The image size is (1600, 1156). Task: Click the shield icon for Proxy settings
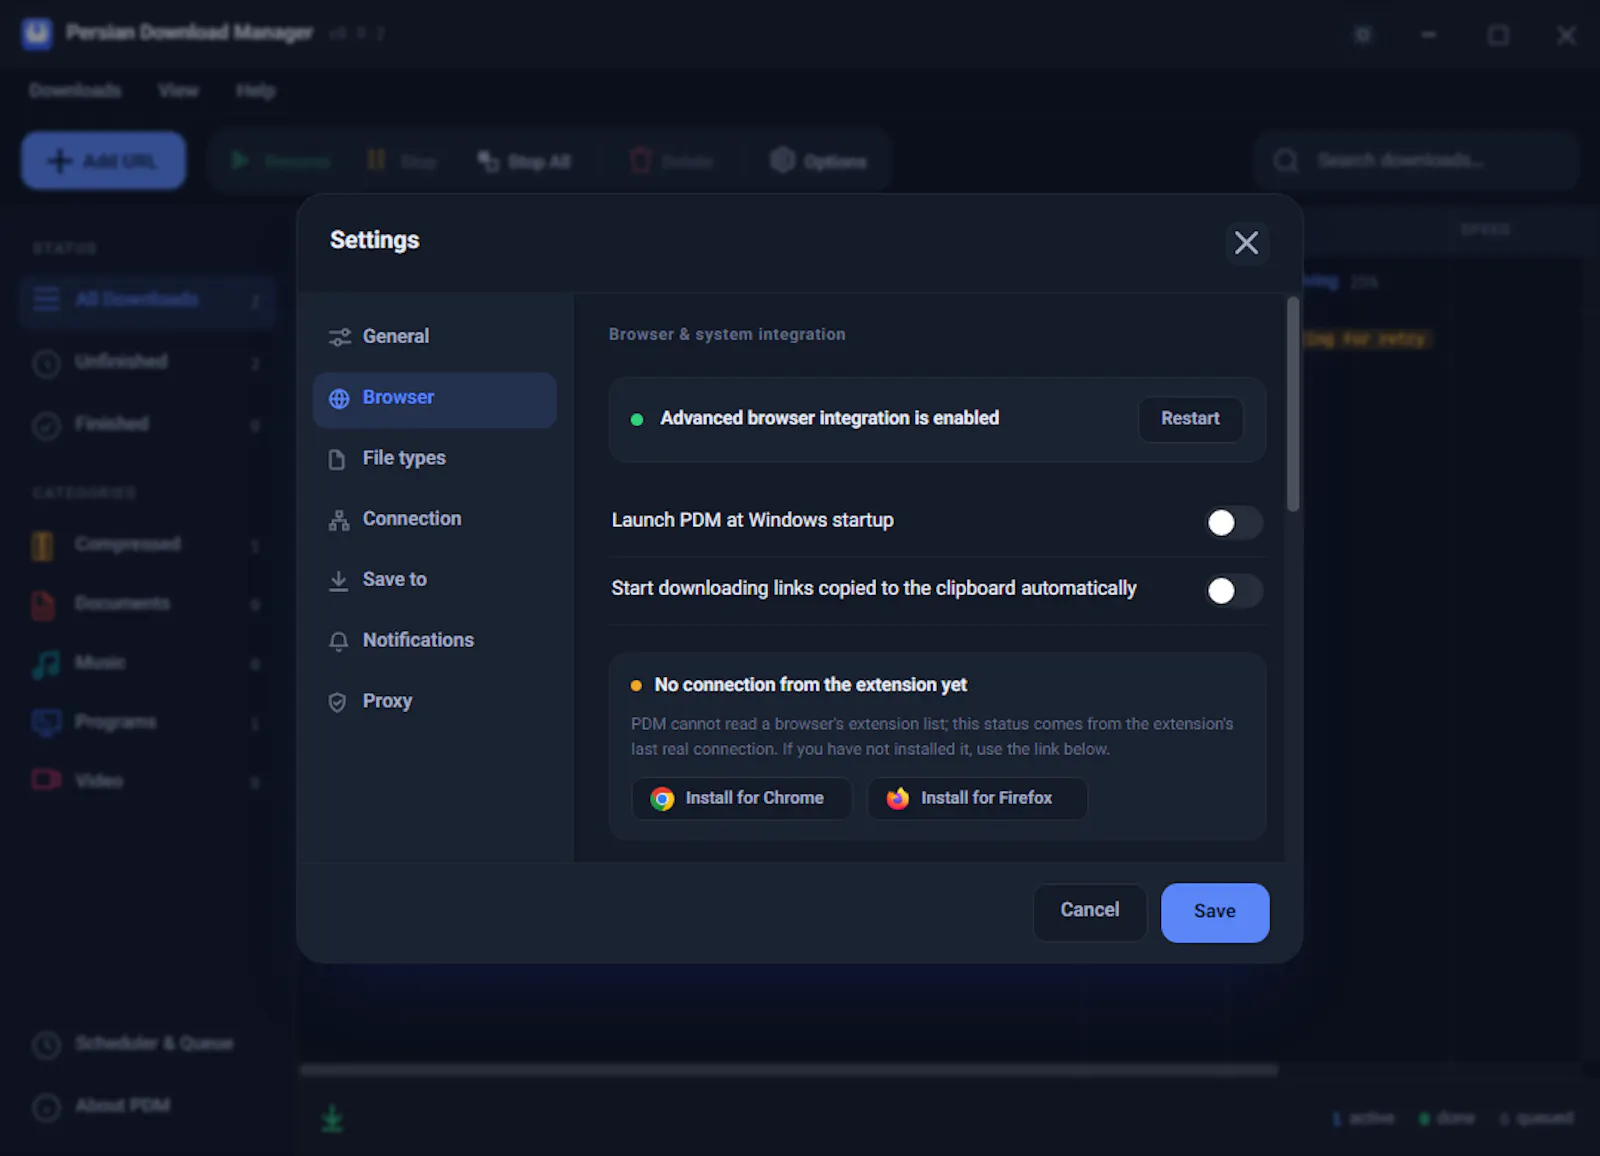338,702
